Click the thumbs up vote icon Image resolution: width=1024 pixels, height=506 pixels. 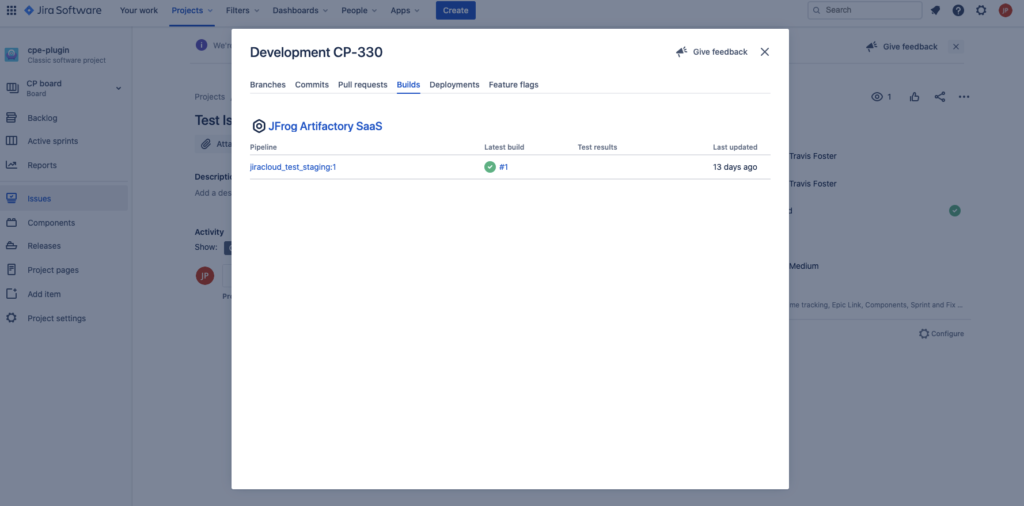[x=914, y=97]
